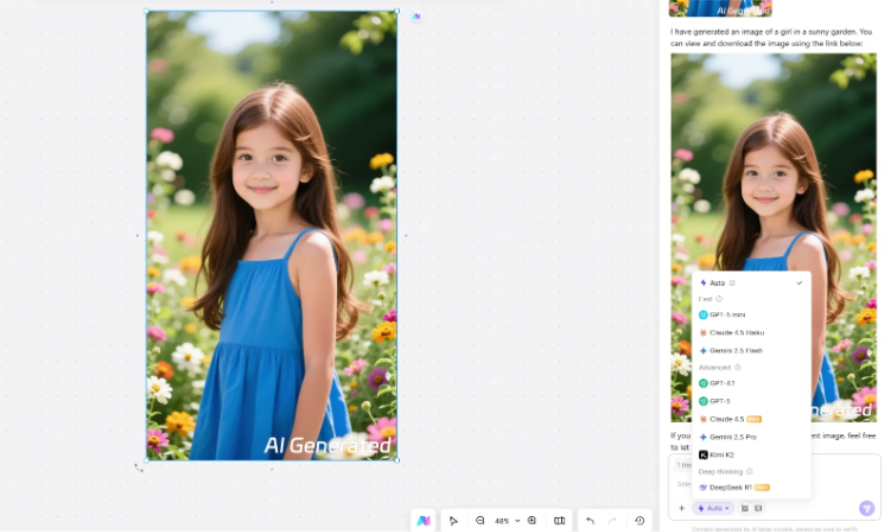Screen dimensions: 888x532
Task: Select the girl image on the canvas
Action: 271,235
